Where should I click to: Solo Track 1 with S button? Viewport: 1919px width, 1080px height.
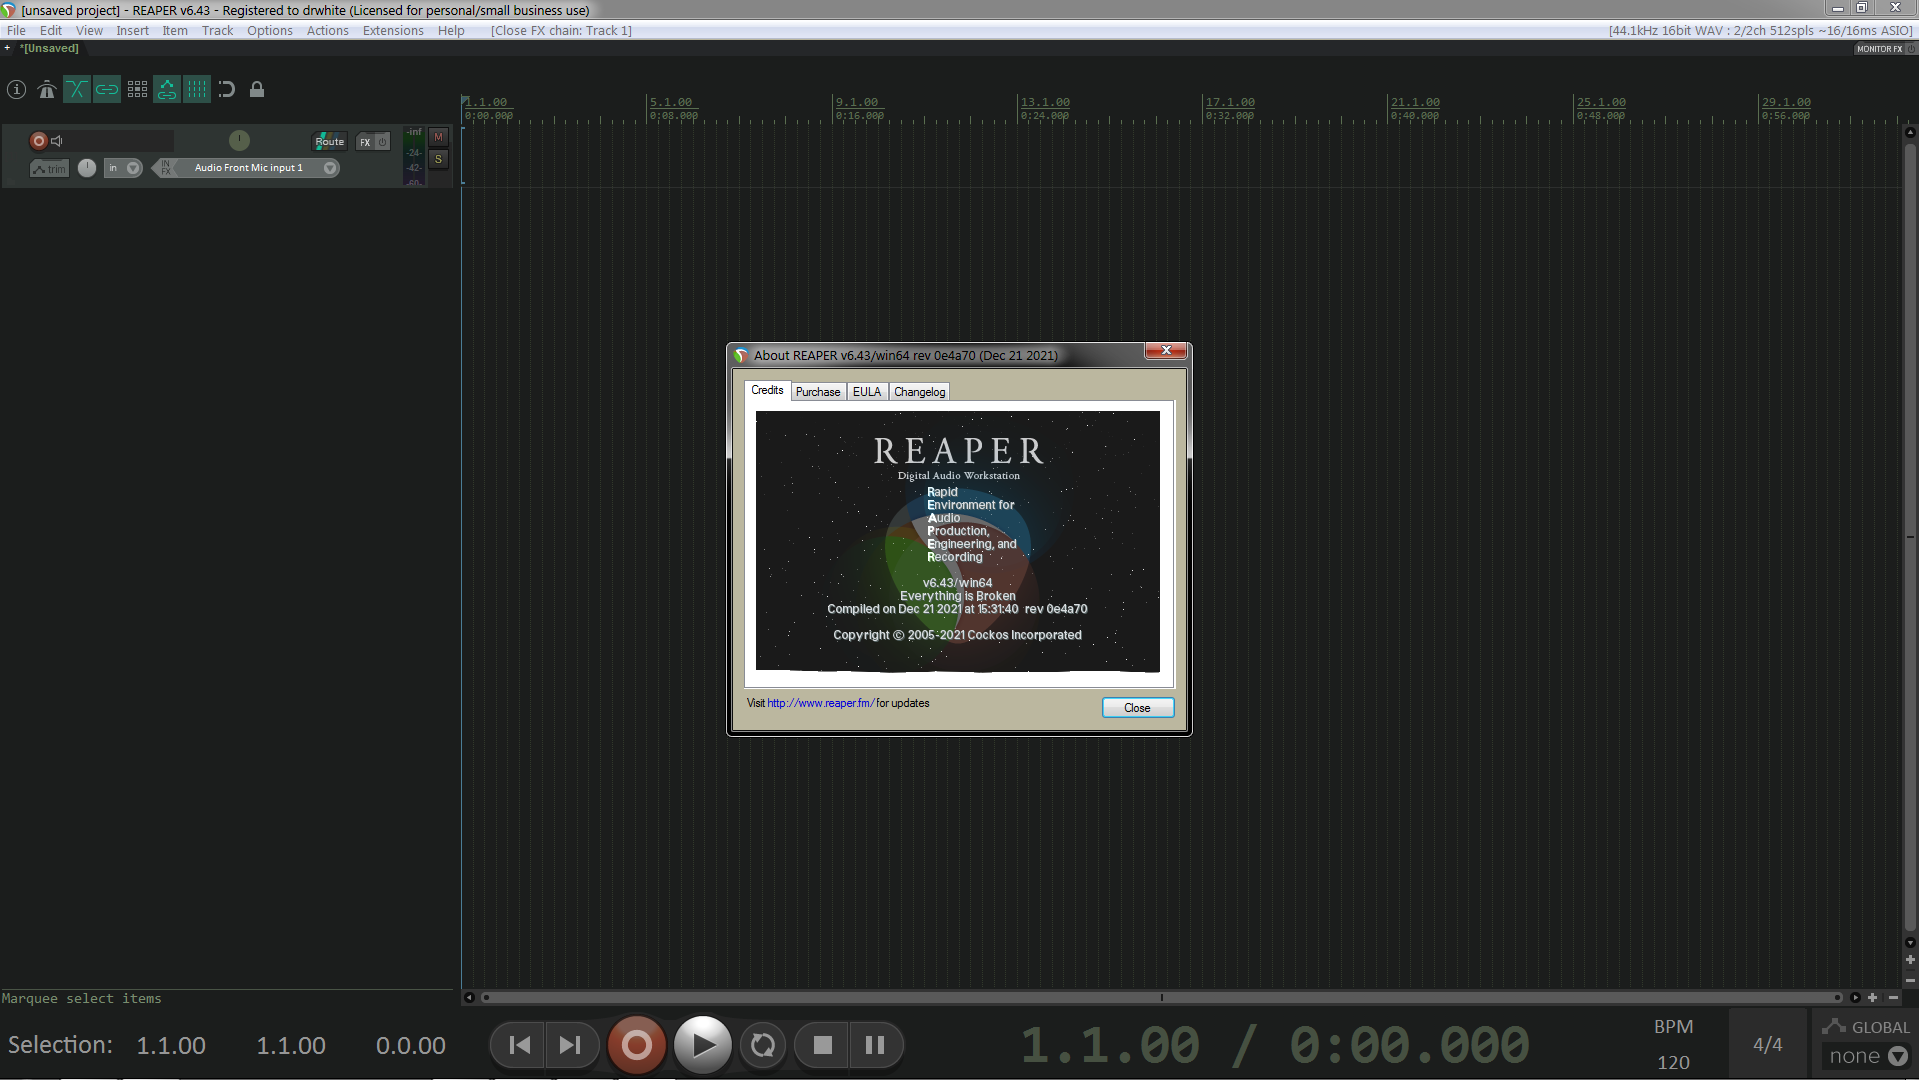point(438,159)
